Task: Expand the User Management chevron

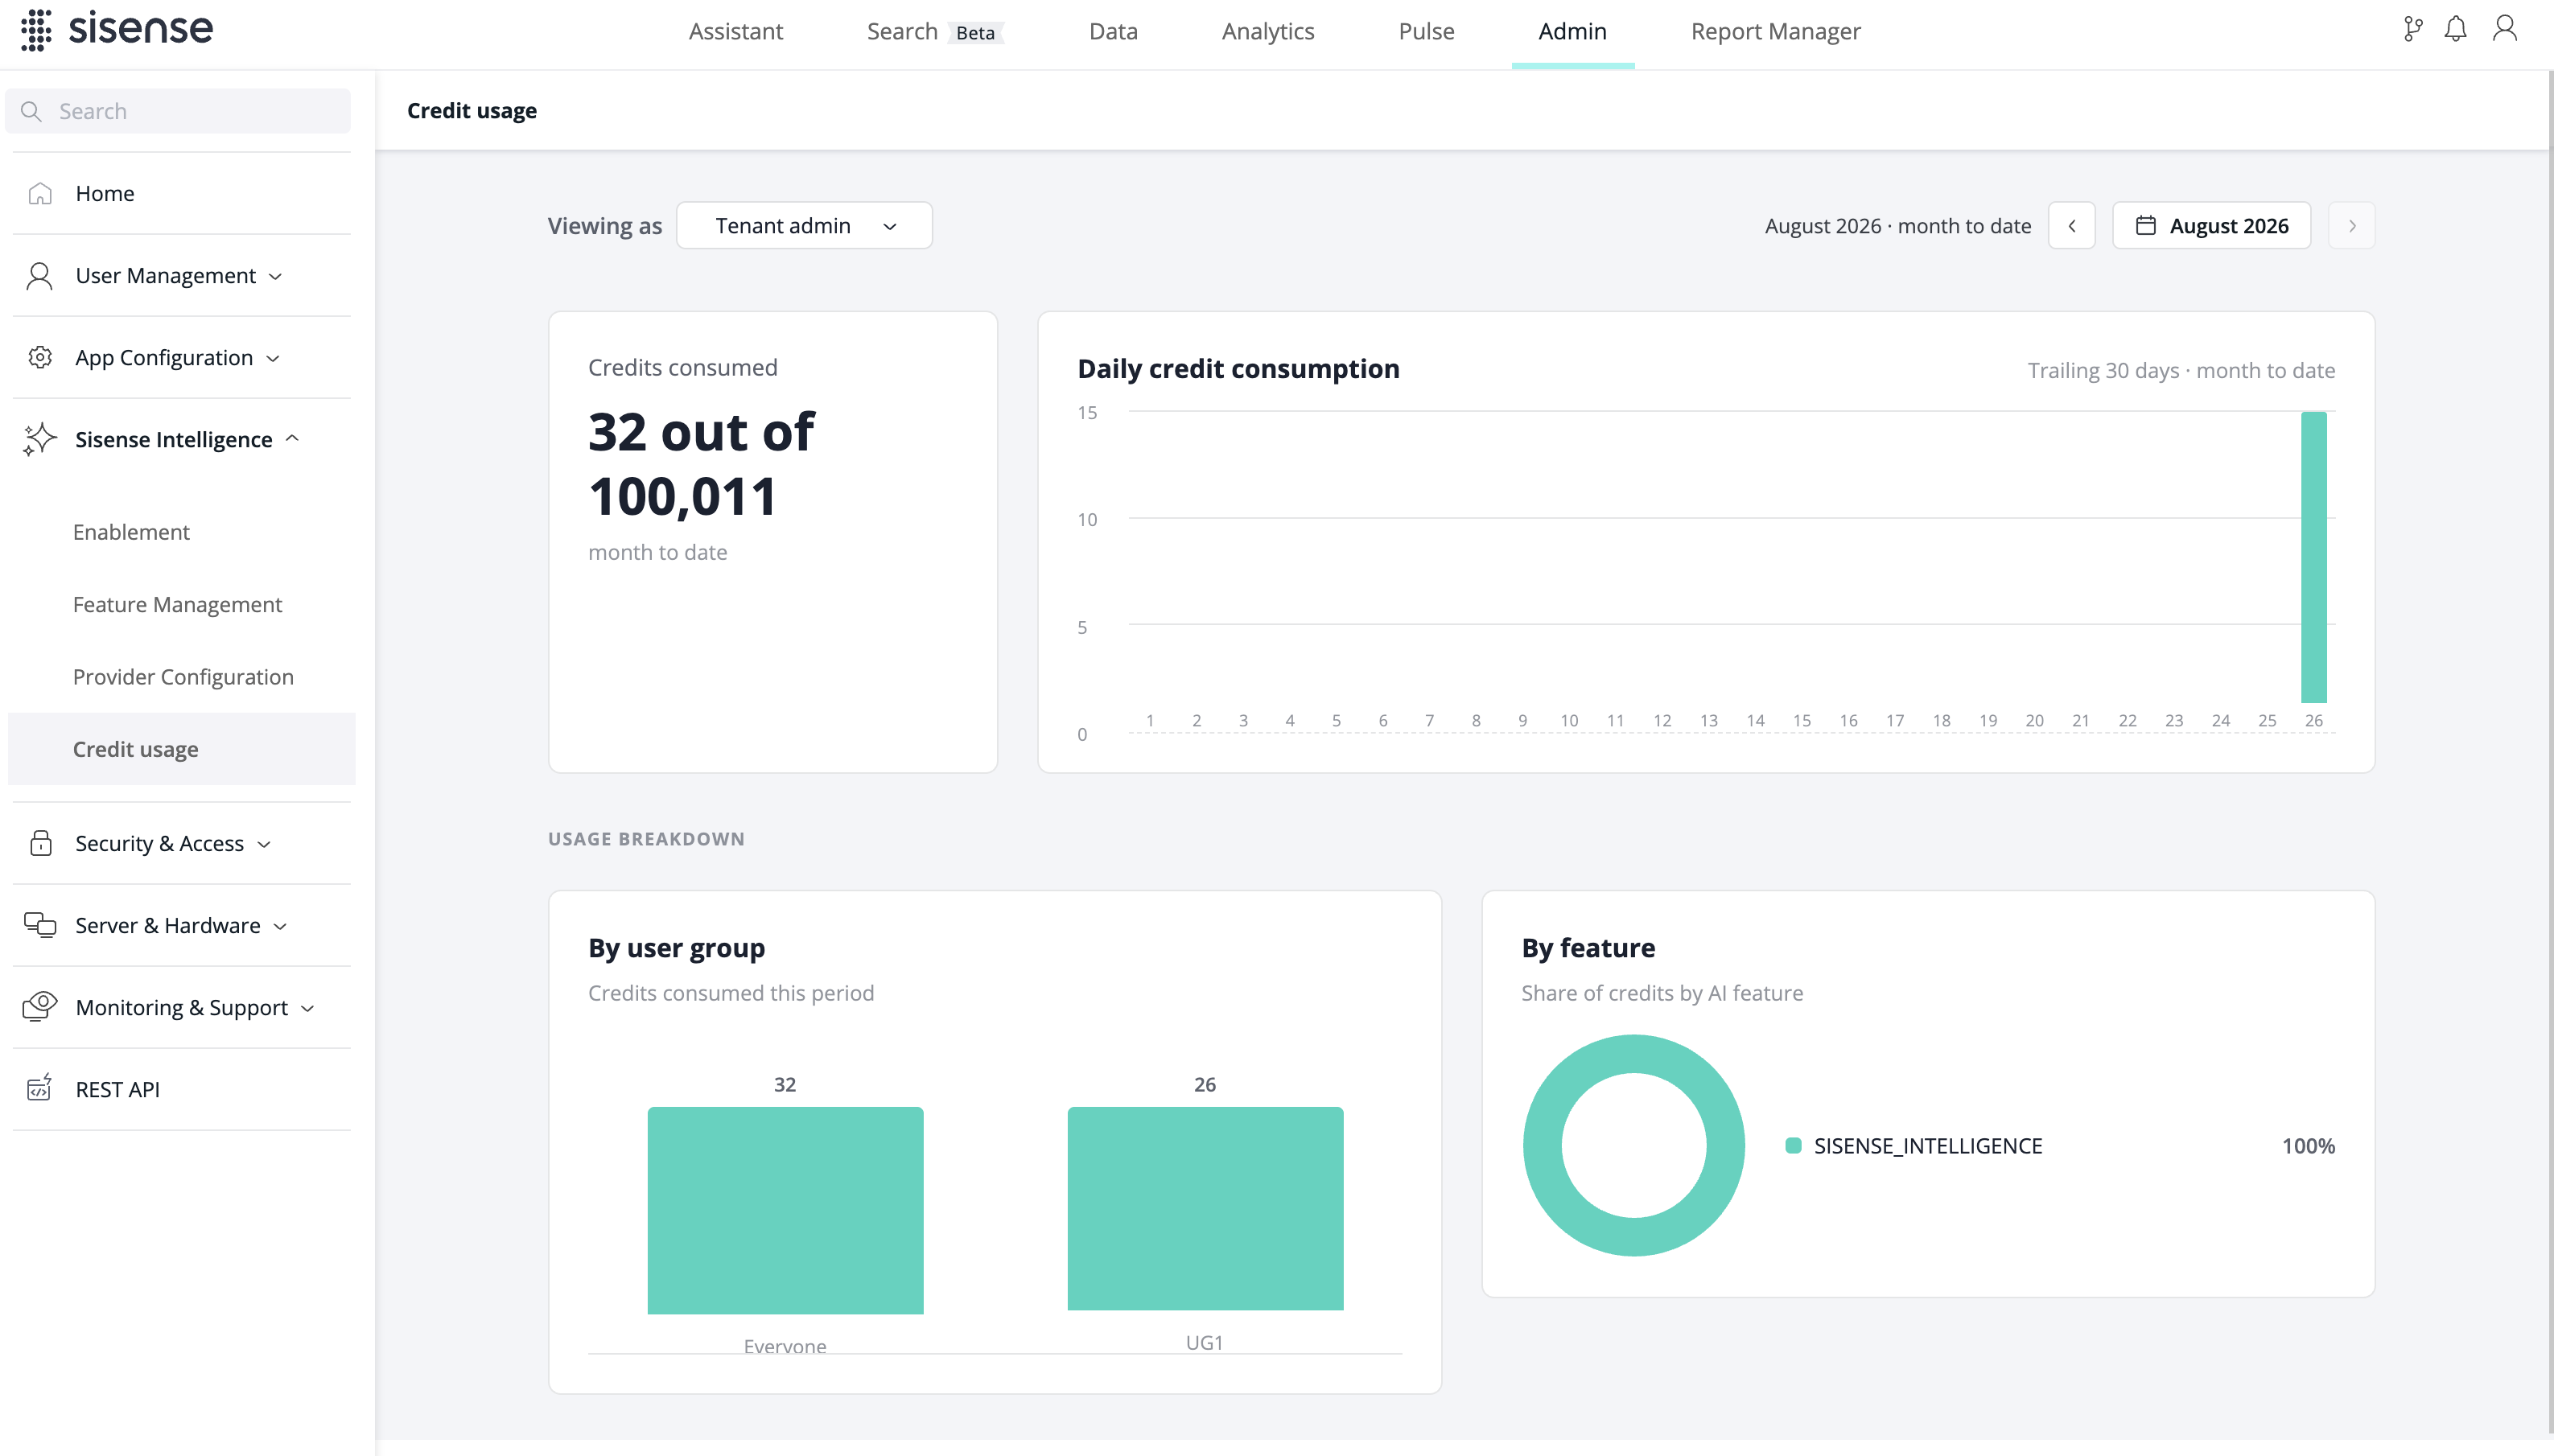Action: (276, 276)
